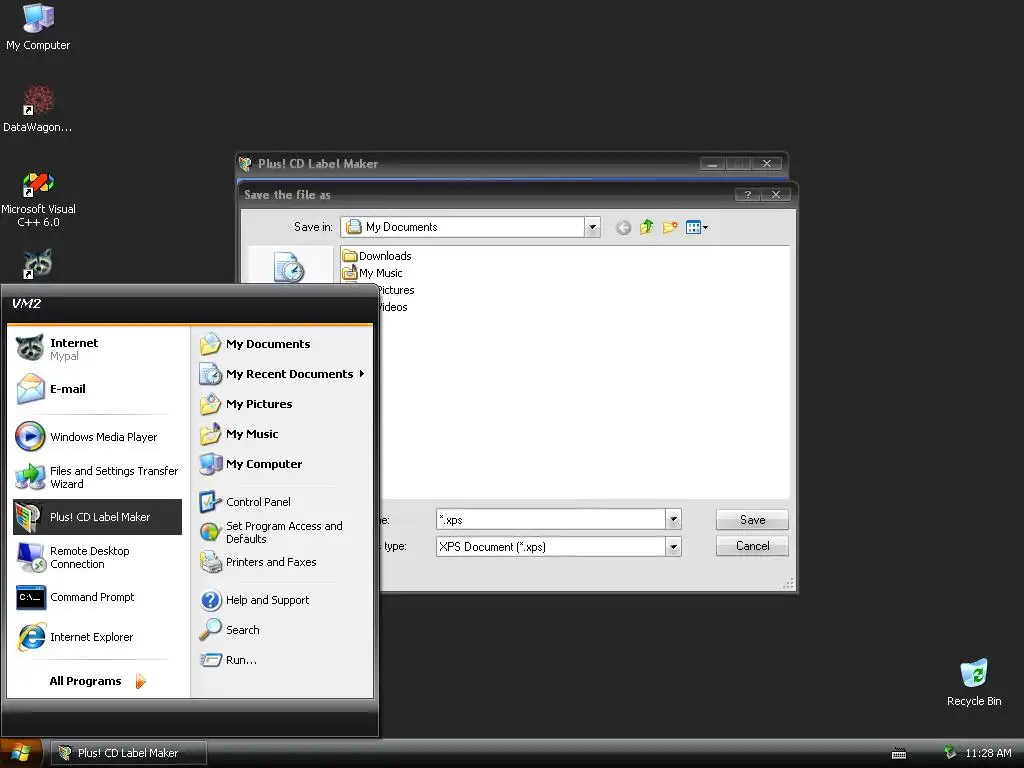
Task: Click the Cancel button in save dialog
Action: (752, 546)
